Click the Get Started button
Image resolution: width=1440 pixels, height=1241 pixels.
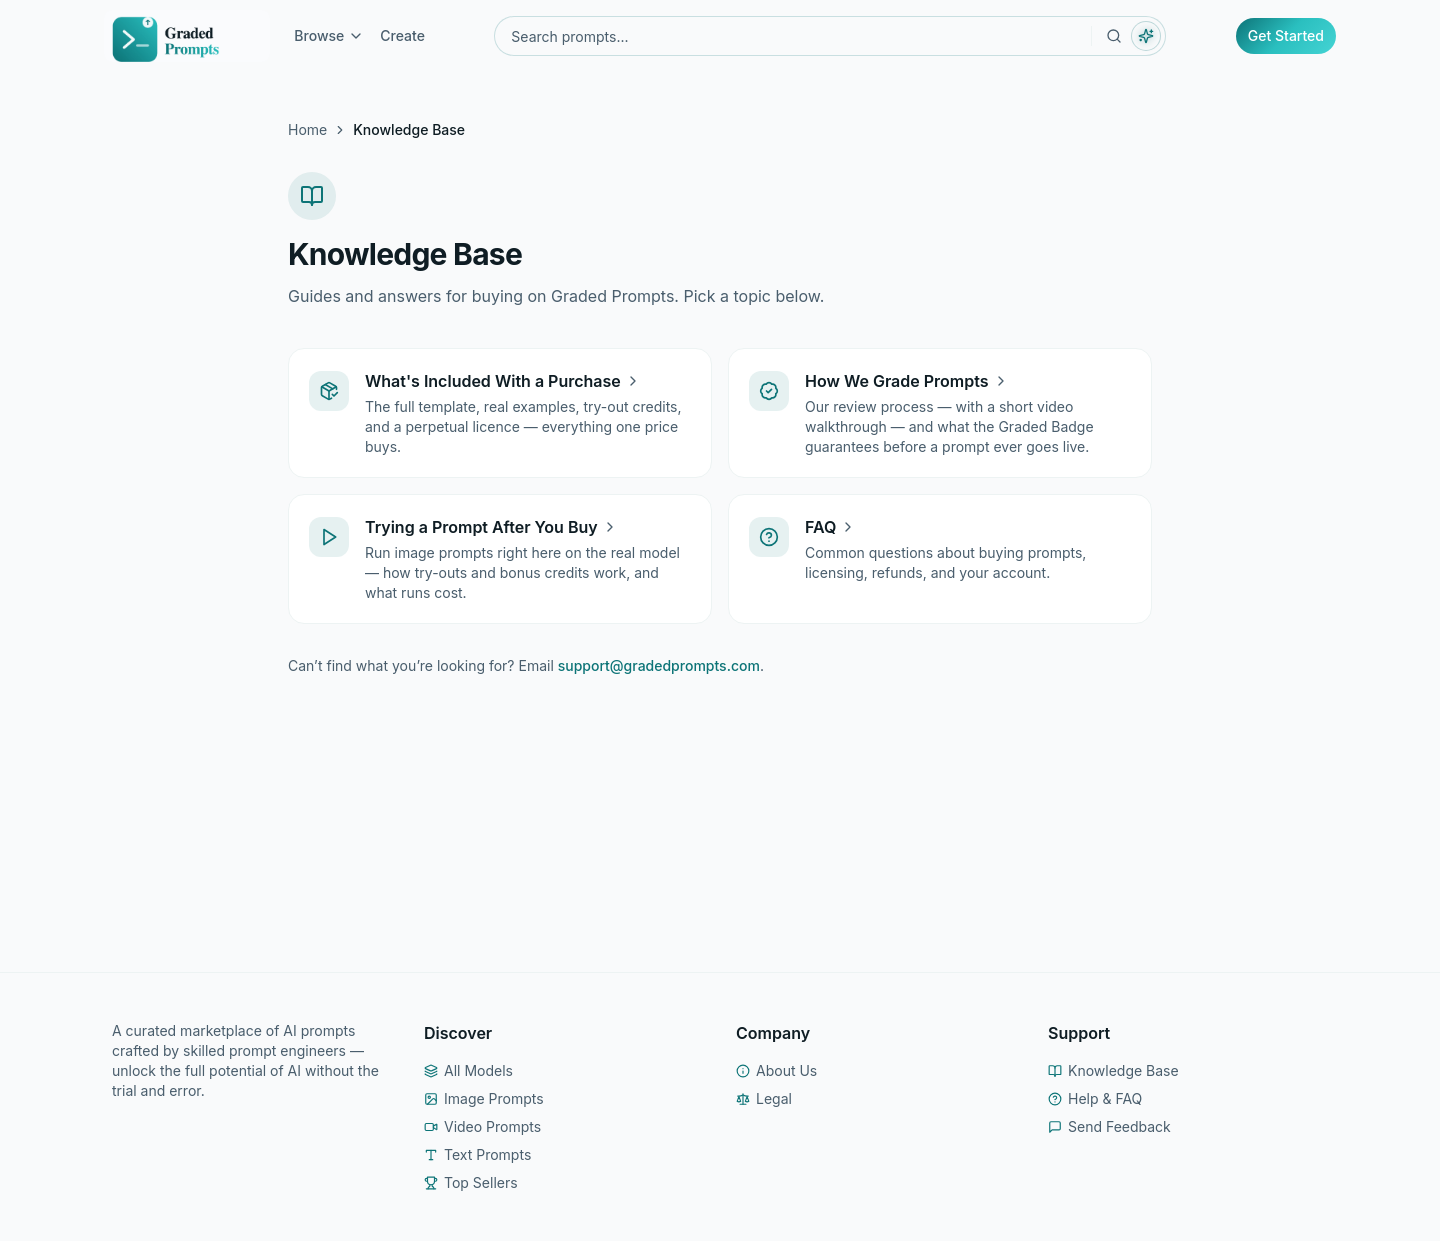(x=1286, y=36)
